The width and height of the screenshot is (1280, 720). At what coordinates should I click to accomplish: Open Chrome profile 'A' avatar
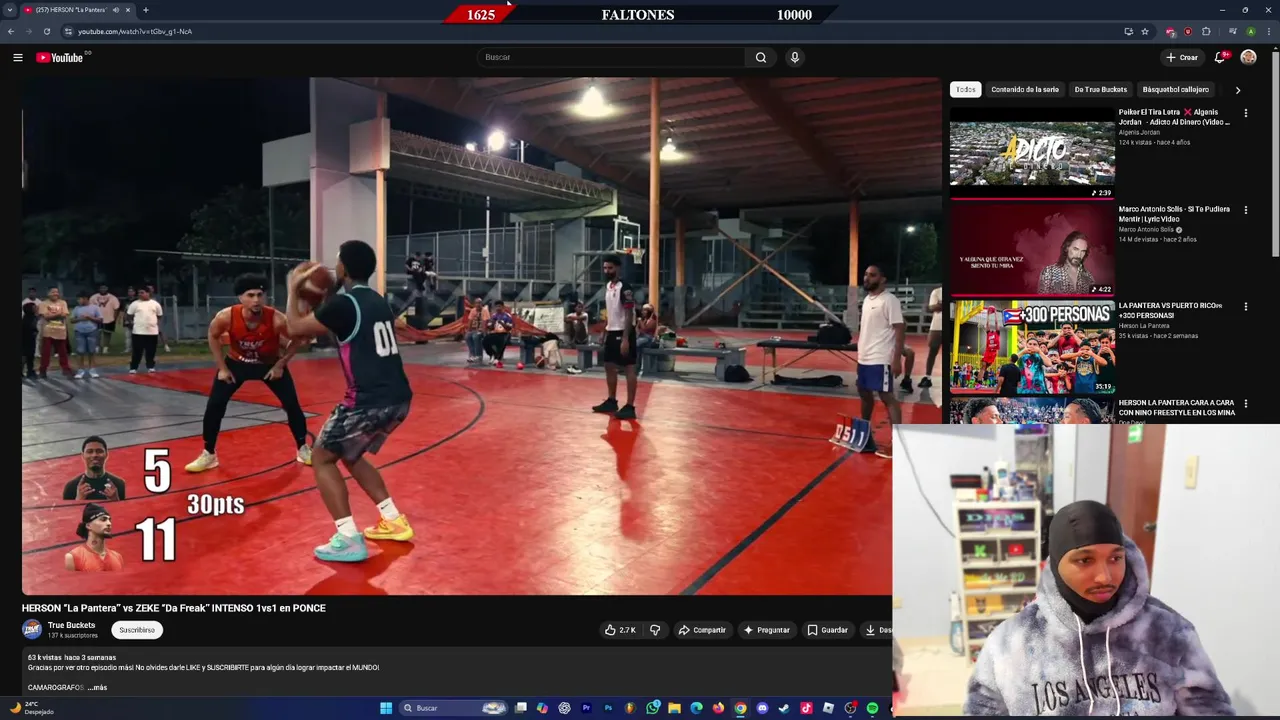tap(1250, 31)
